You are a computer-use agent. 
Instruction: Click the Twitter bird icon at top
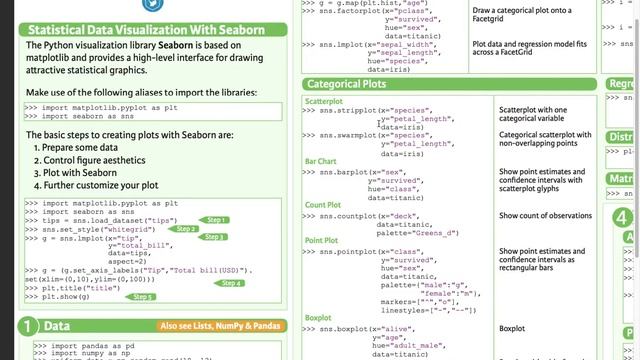pyautogui.click(x=153, y=4)
